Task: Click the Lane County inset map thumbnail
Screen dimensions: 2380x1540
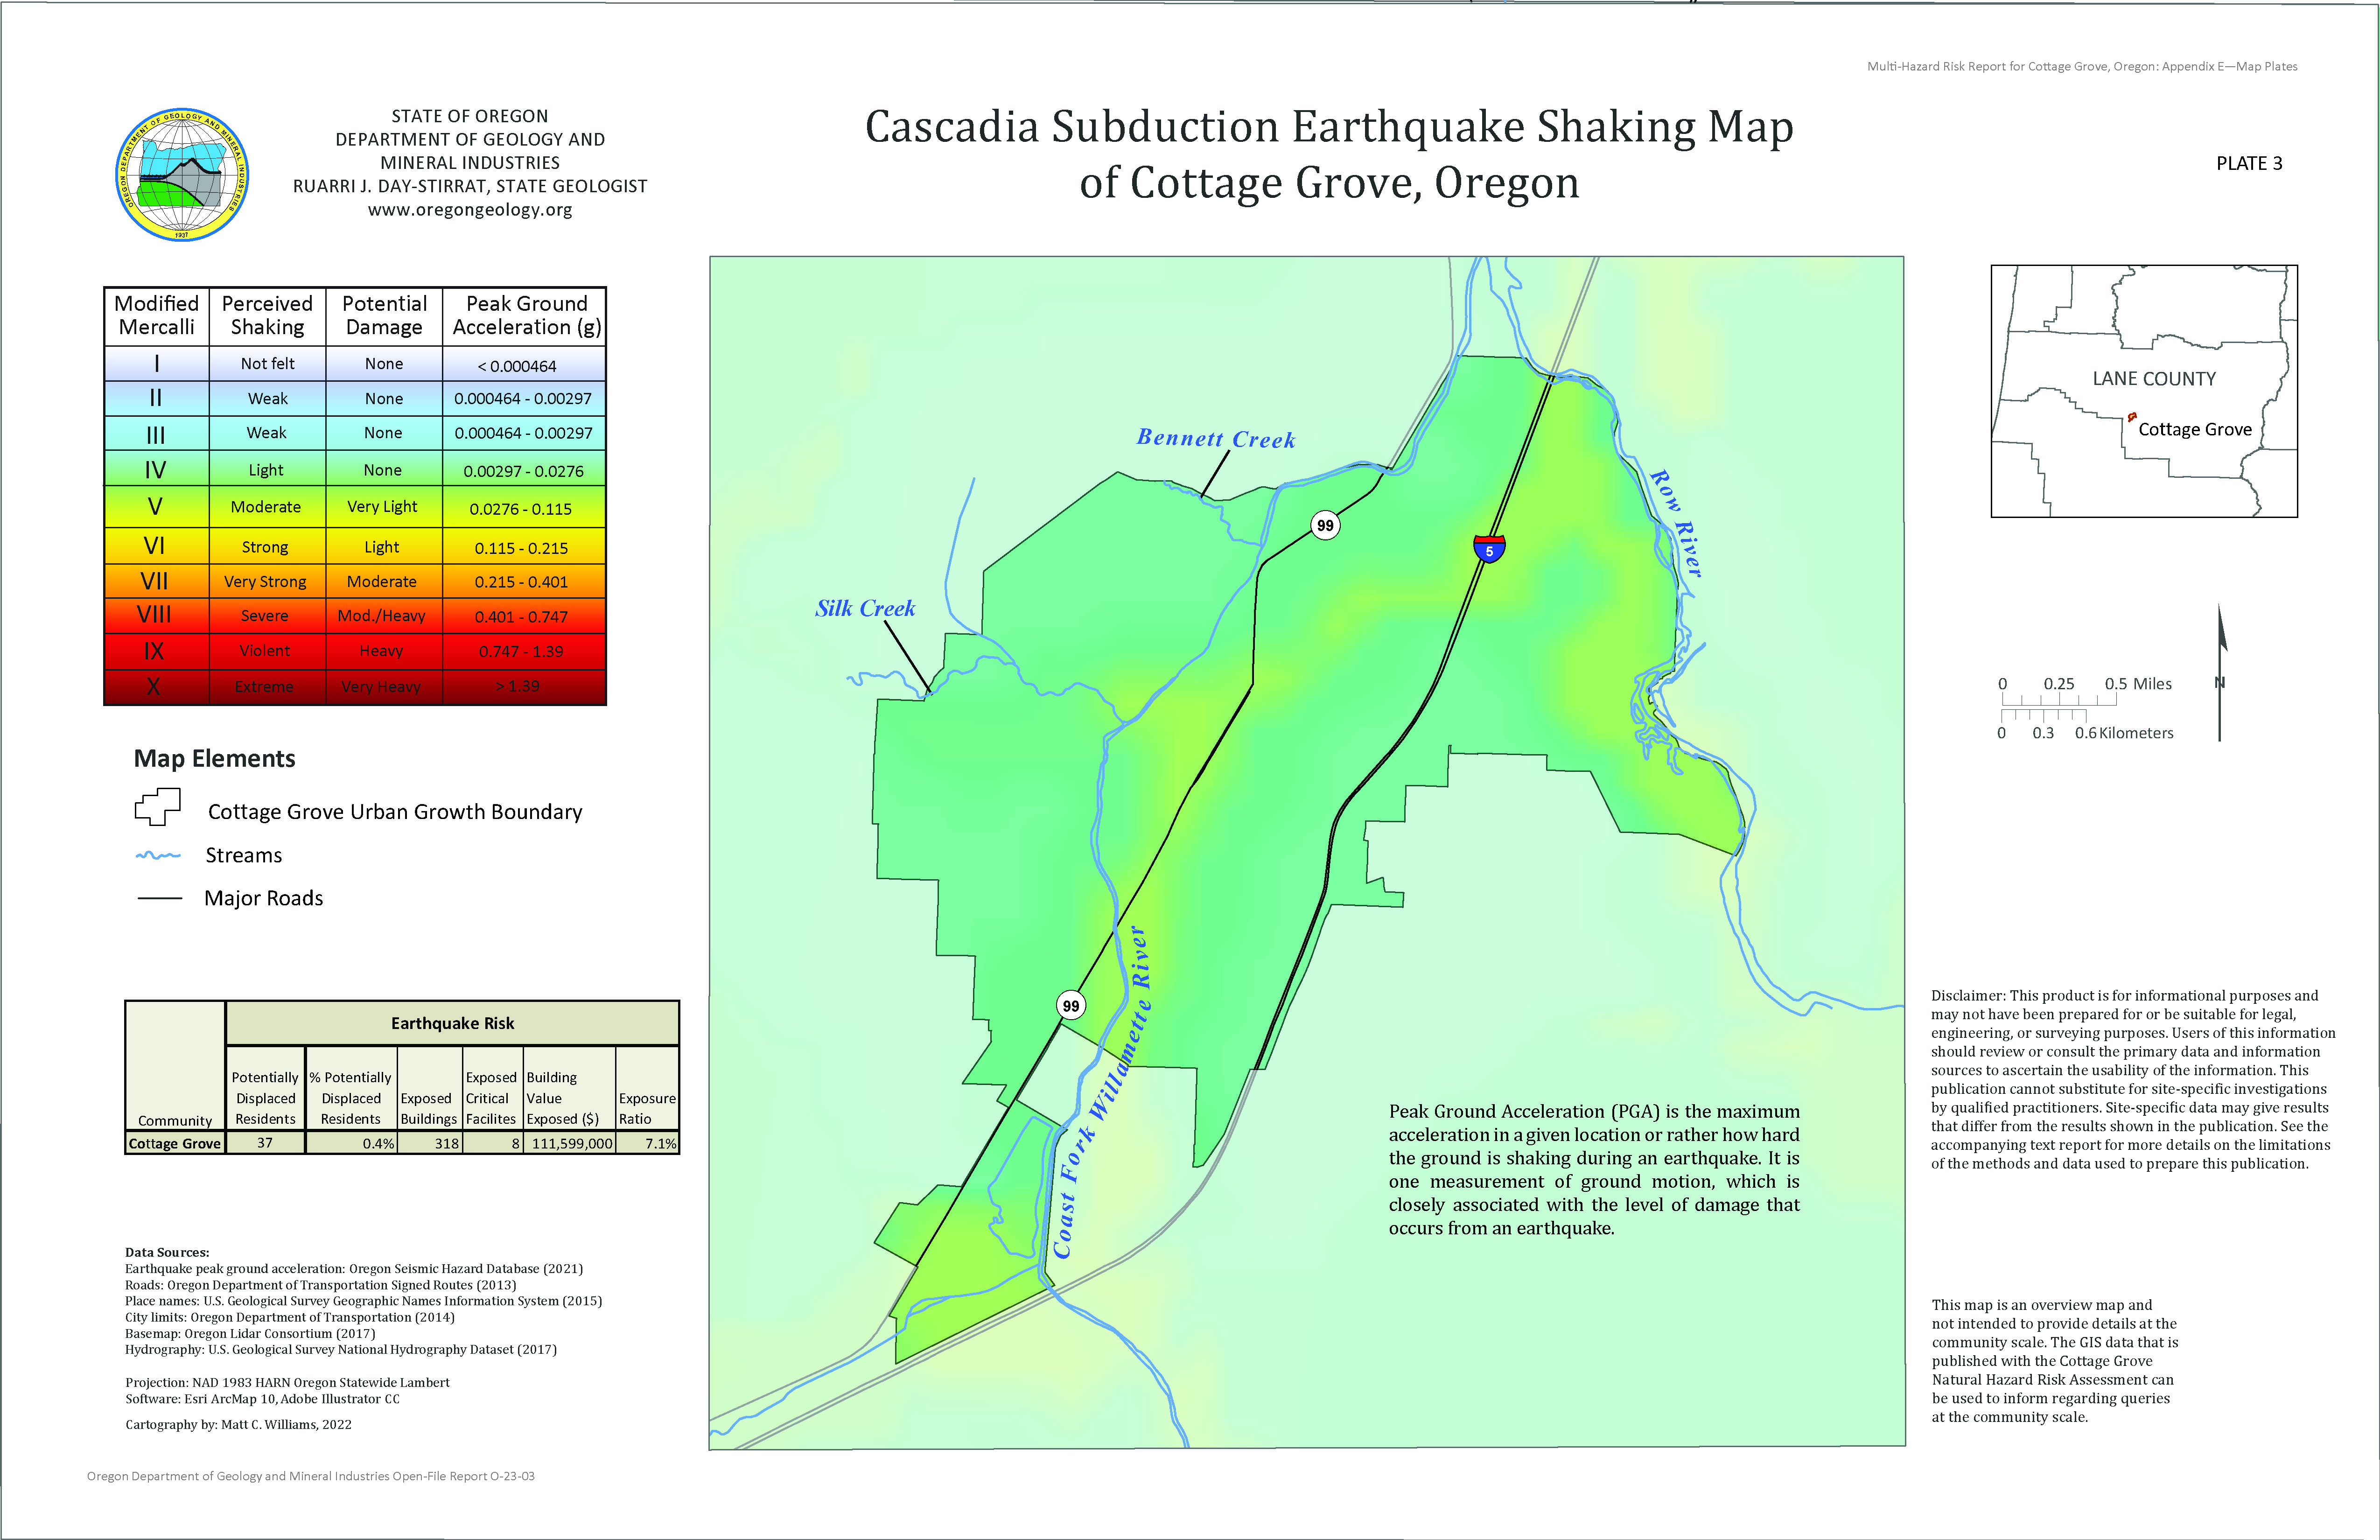Action: [2143, 391]
